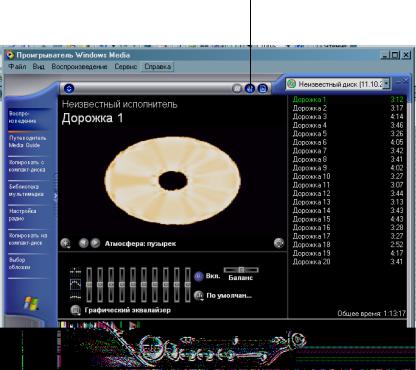Click the 2:52 duration of Дорожка 18
This screenshot has height=370, width=416.
pyautogui.click(x=397, y=245)
